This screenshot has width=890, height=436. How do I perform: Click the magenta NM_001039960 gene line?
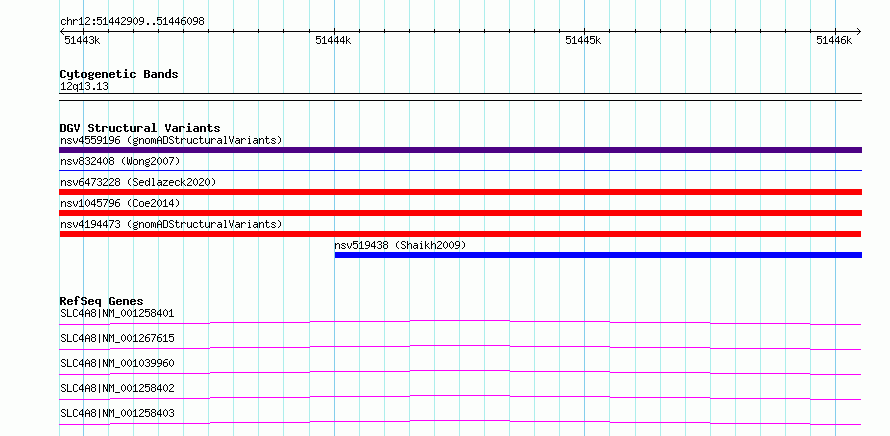pyautogui.click(x=460, y=372)
